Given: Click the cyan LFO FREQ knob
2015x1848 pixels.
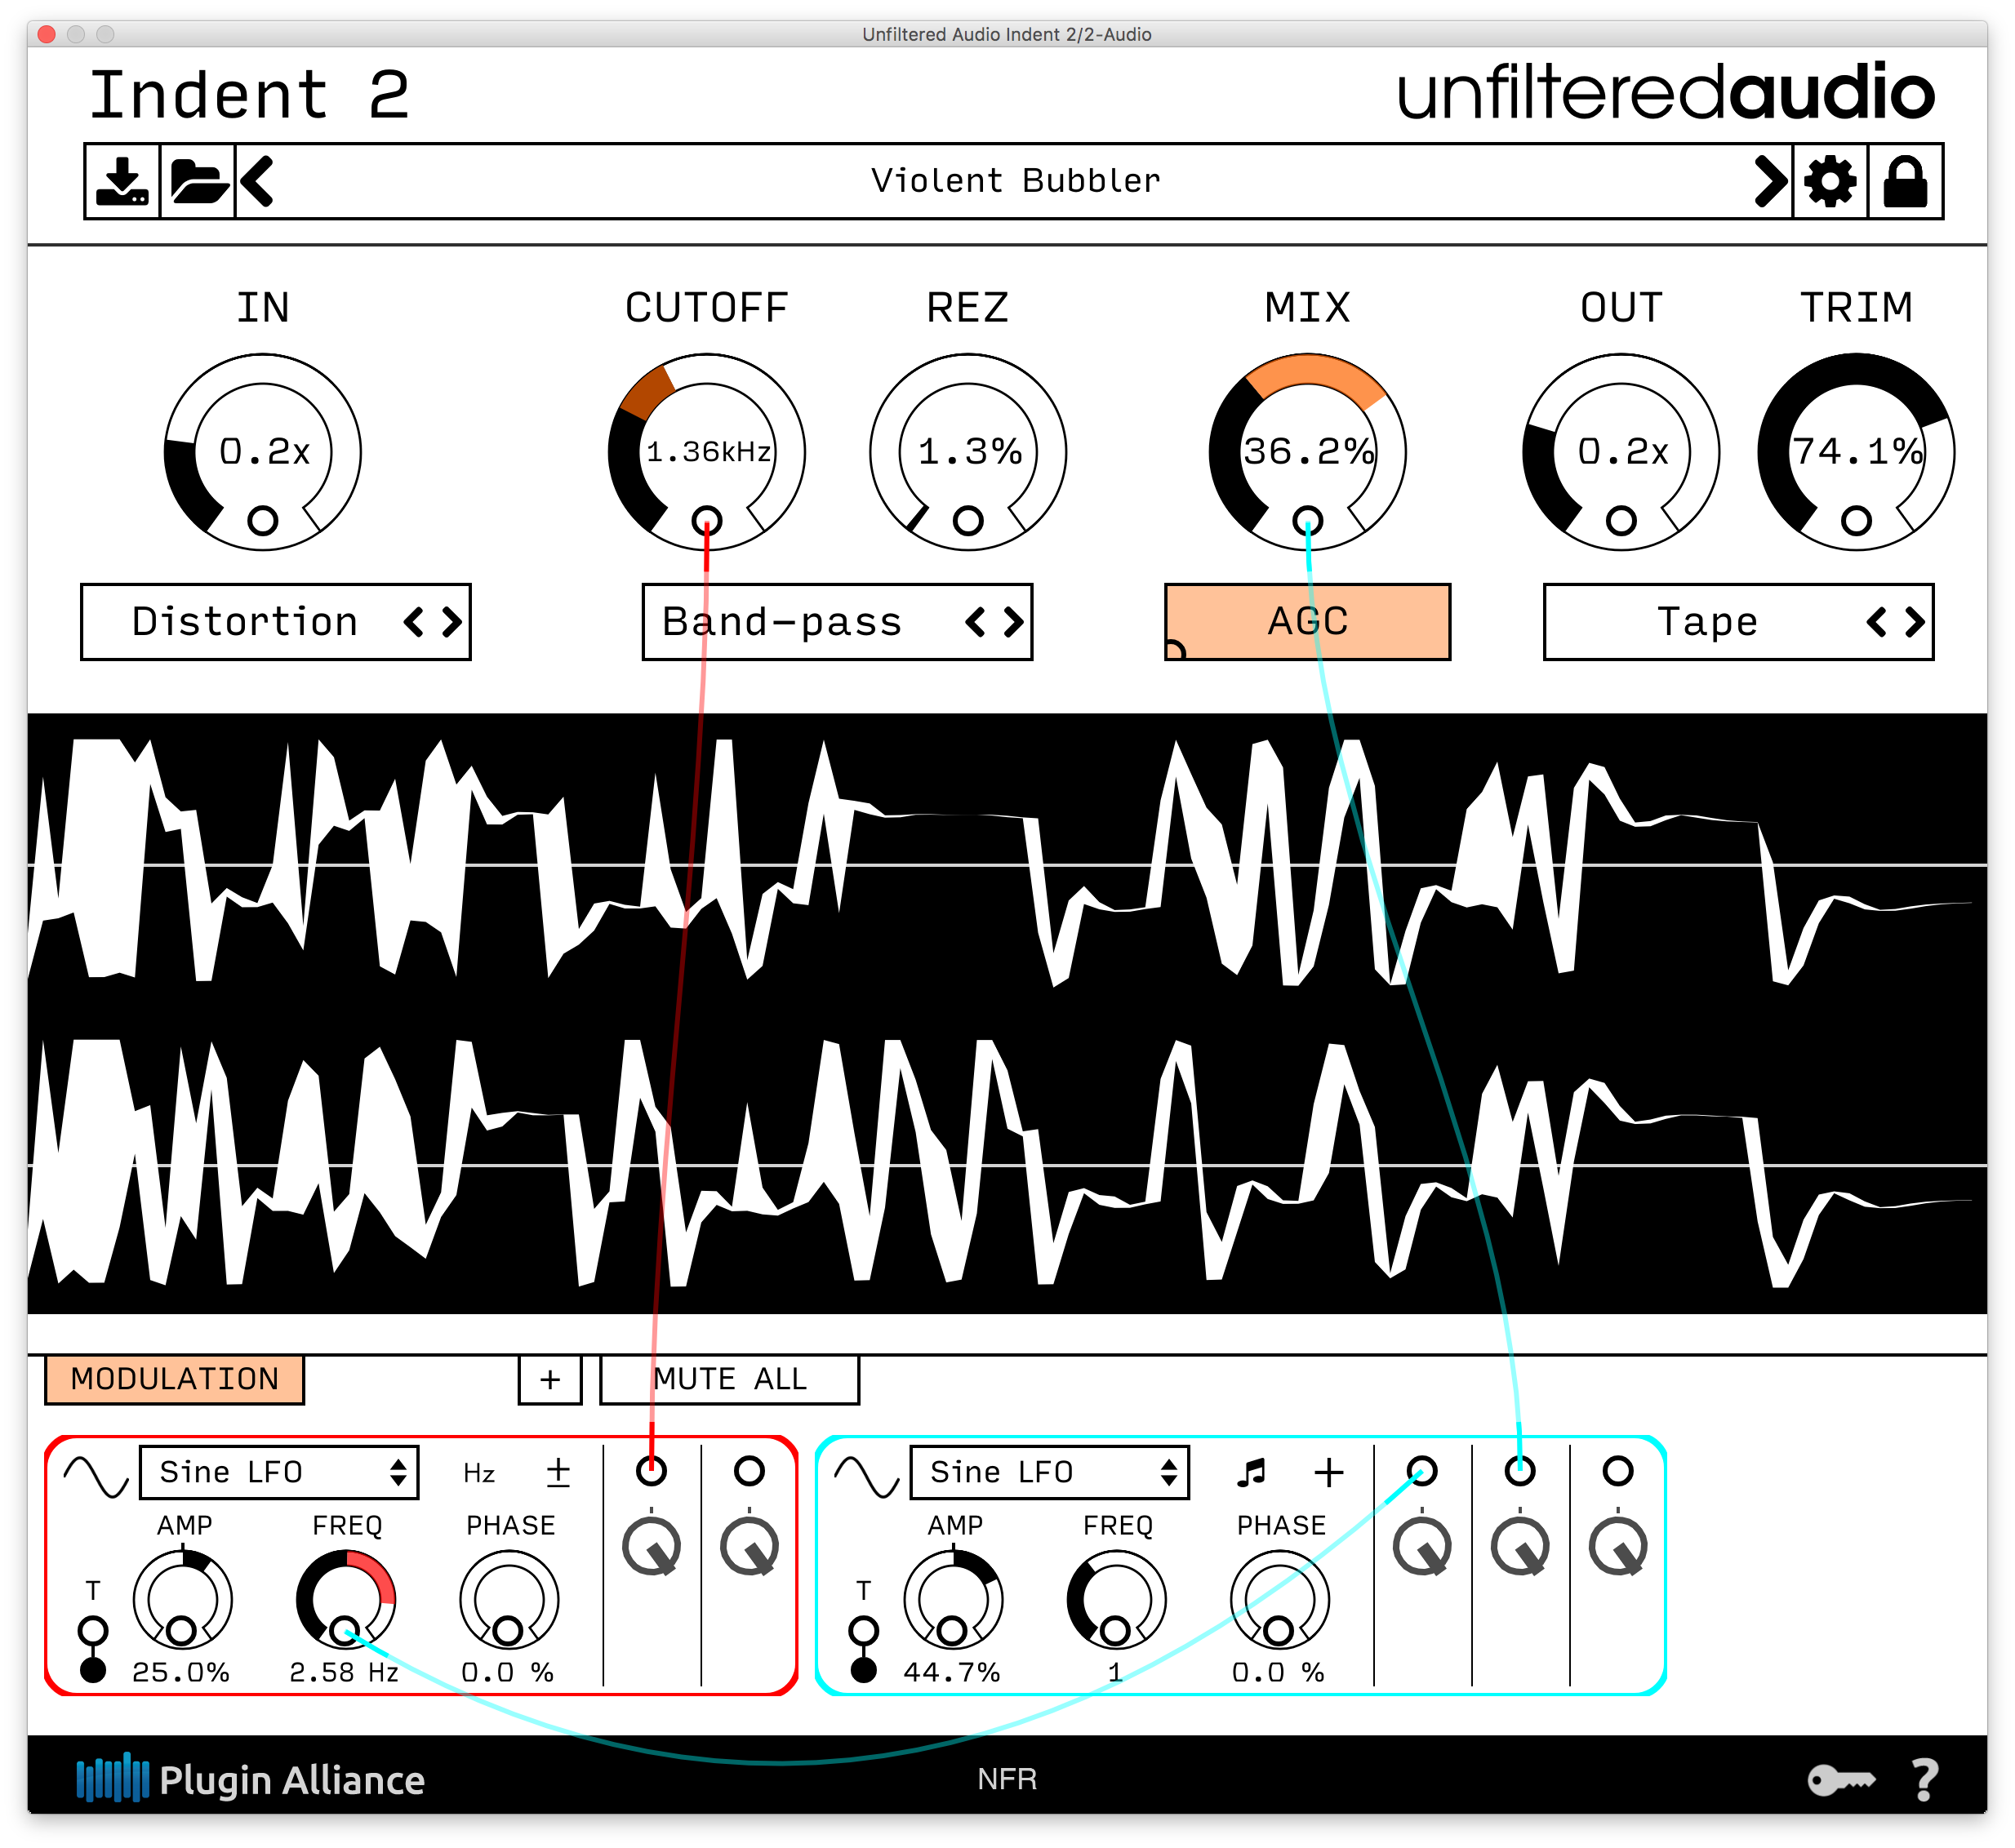Looking at the screenshot, I should coord(1116,1600).
